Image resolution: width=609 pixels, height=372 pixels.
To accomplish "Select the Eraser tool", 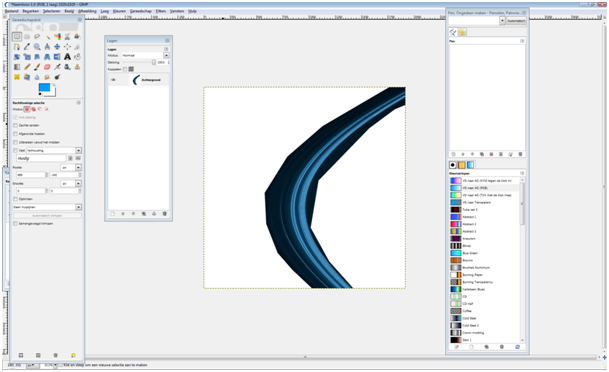I will (47, 67).
